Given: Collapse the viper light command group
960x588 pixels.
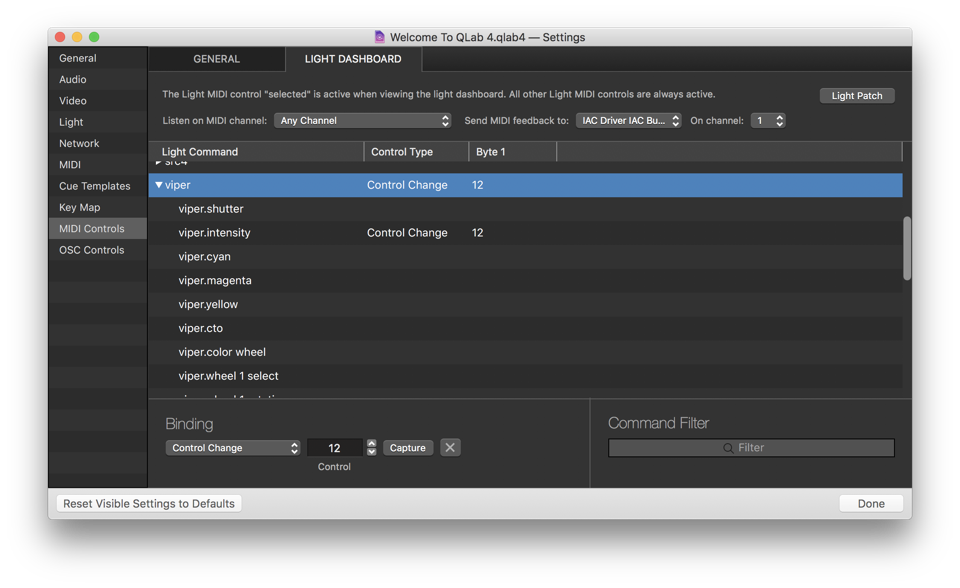Looking at the screenshot, I should [x=158, y=185].
